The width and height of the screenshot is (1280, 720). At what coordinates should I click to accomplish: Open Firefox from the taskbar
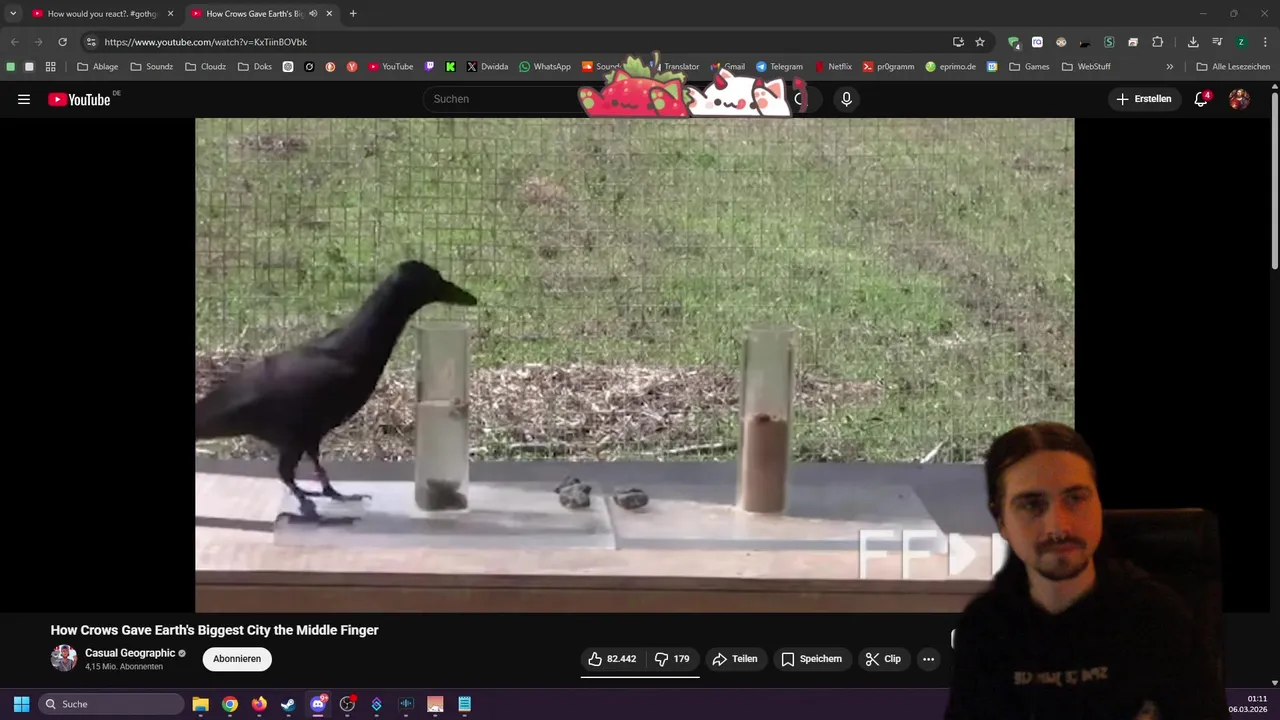tap(259, 704)
